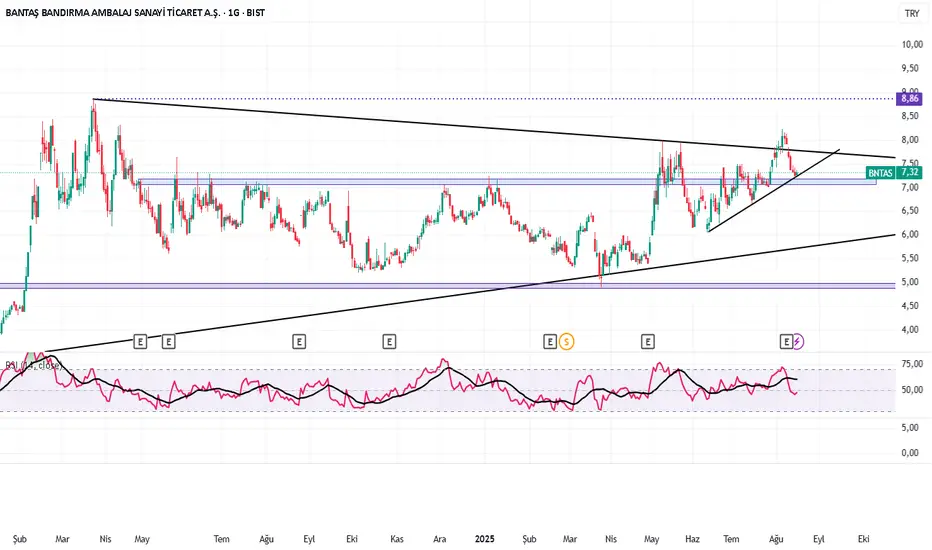Viewport: 932px width, 550px height.
Task: Click the 8,00 price axis value
Action: (912, 140)
